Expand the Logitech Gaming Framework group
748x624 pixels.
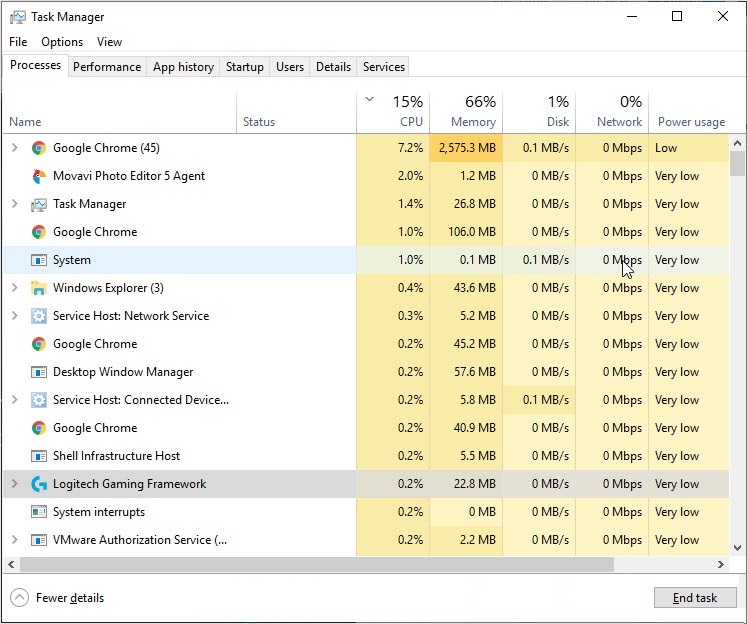[15, 484]
